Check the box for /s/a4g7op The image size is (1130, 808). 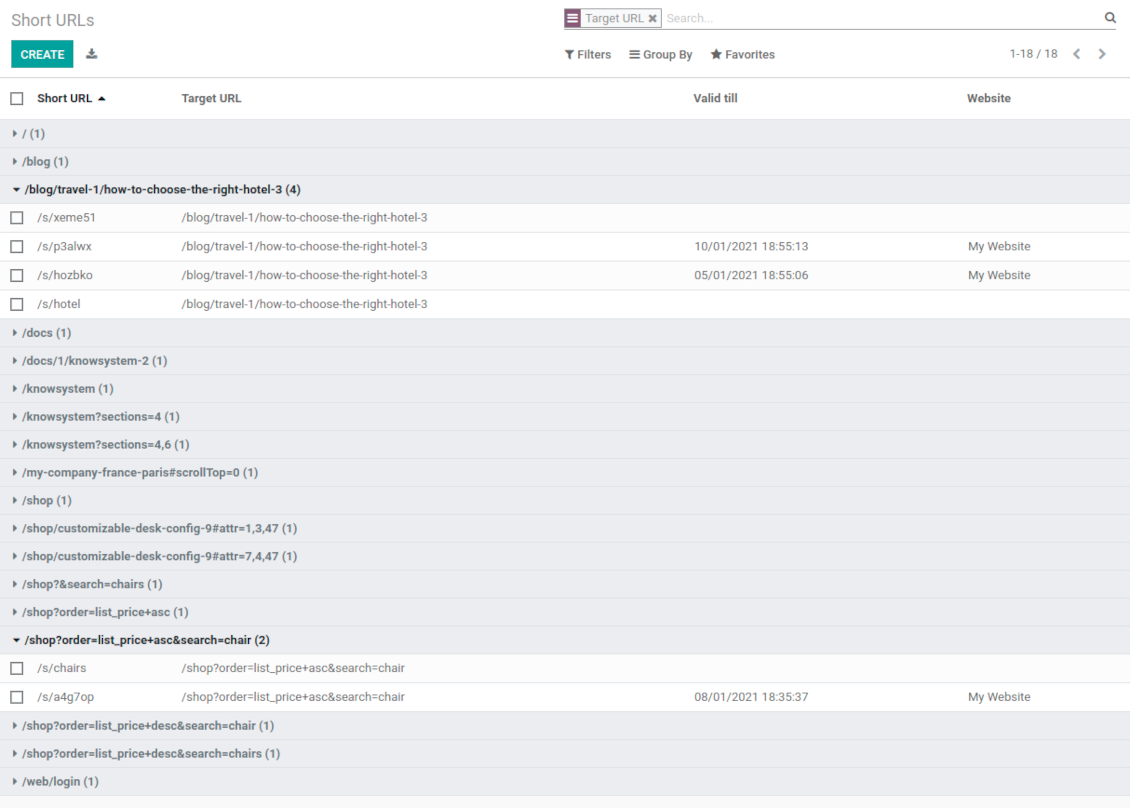pos(17,697)
